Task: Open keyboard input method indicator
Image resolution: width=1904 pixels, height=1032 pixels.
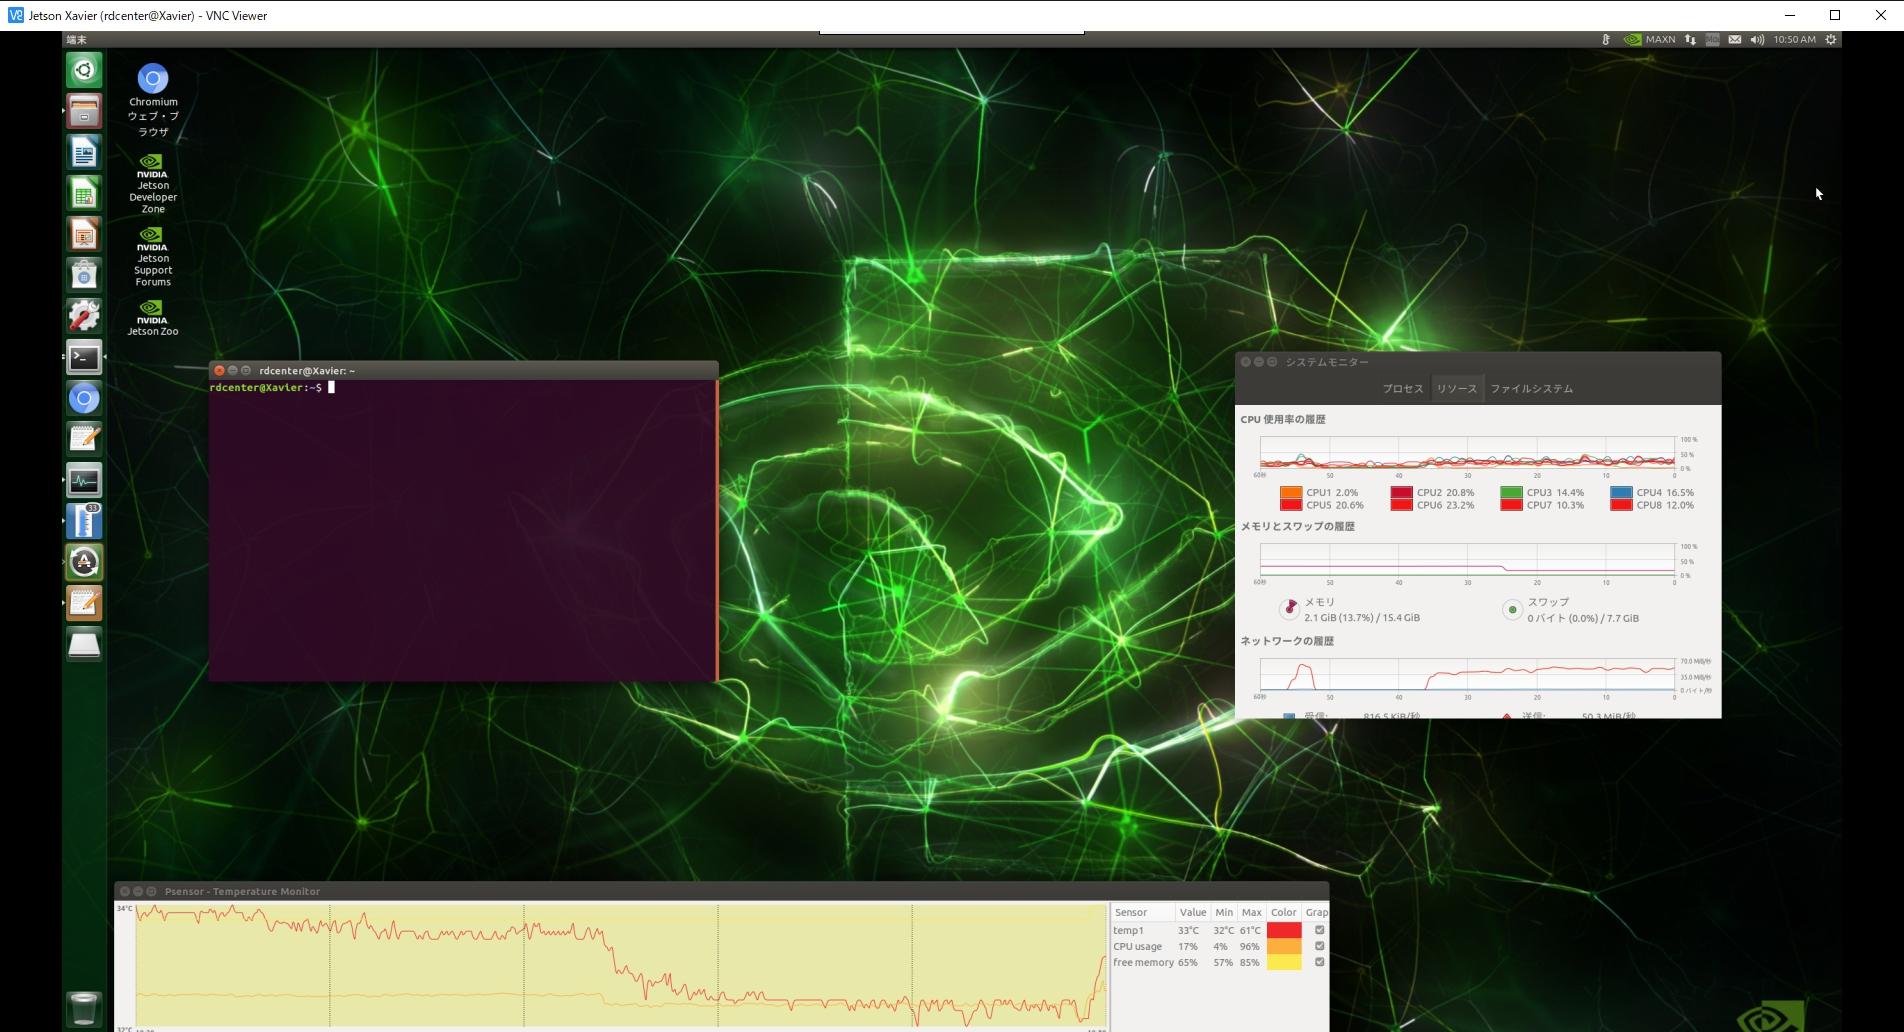Action: tap(1712, 40)
